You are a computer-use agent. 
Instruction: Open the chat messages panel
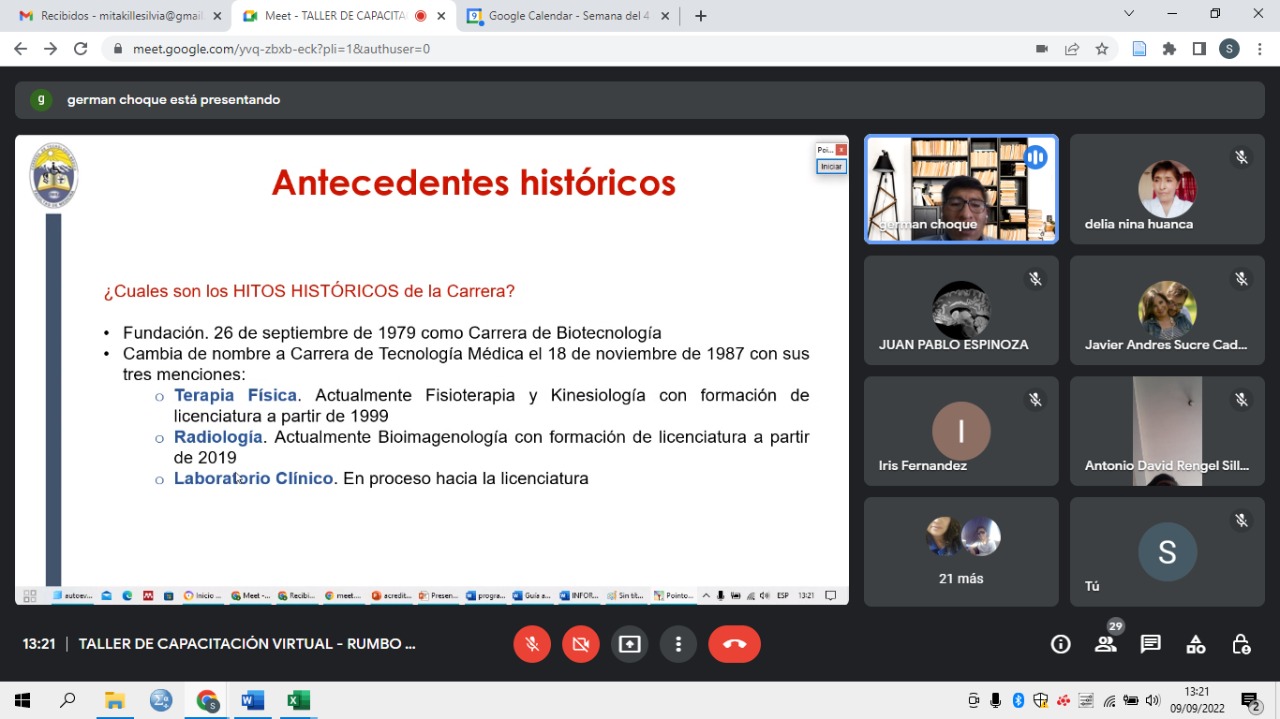[1150, 645]
